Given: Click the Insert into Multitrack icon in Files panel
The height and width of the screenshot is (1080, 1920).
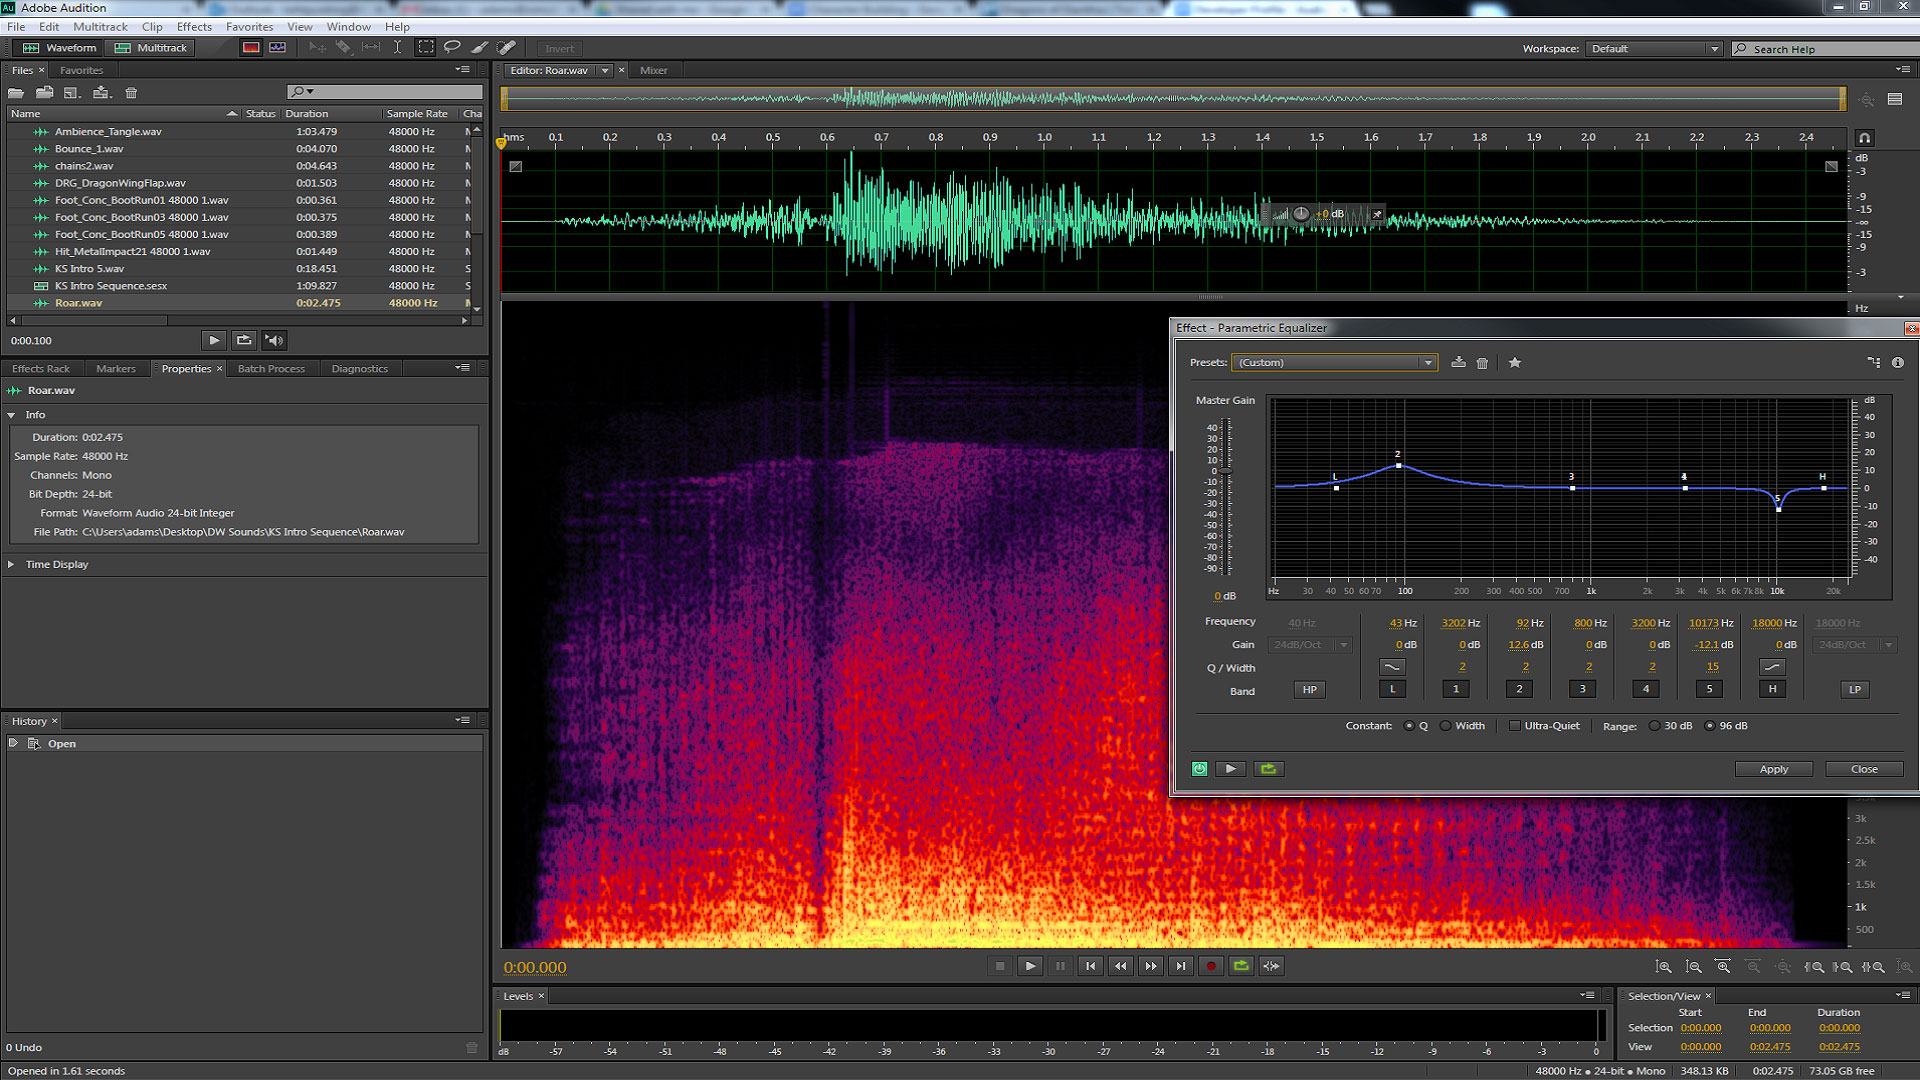Looking at the screenshot, I should (102, 93).
